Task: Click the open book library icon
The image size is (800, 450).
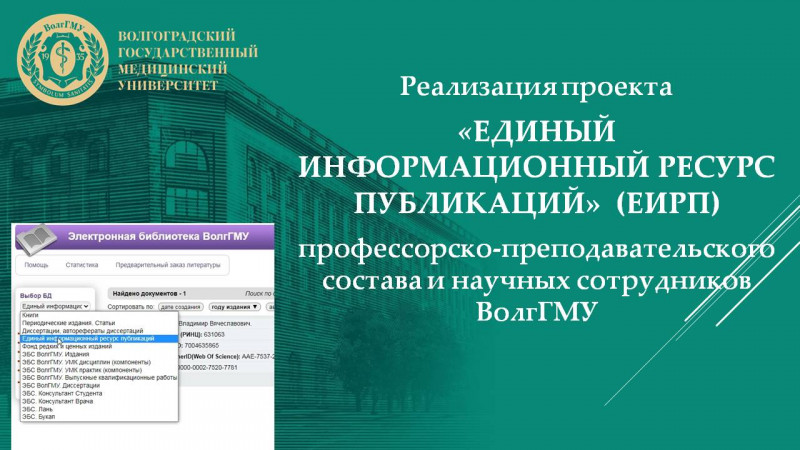Action: (x=37, y=239)
